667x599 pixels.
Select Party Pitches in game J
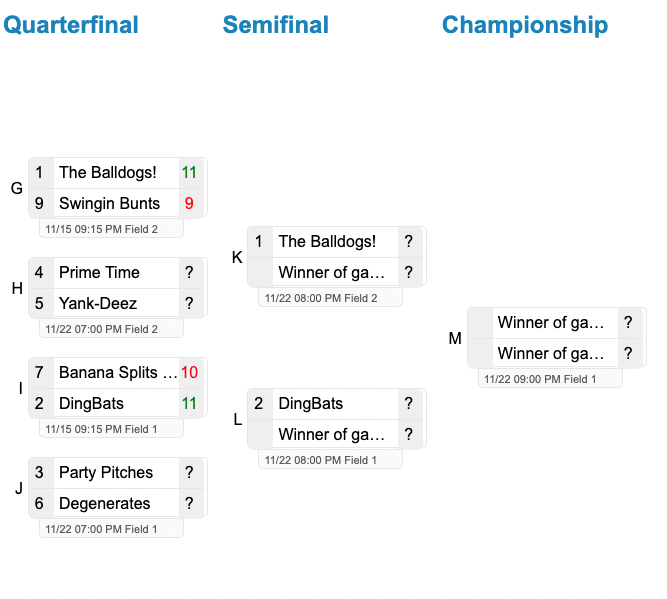tap(106, 473)
